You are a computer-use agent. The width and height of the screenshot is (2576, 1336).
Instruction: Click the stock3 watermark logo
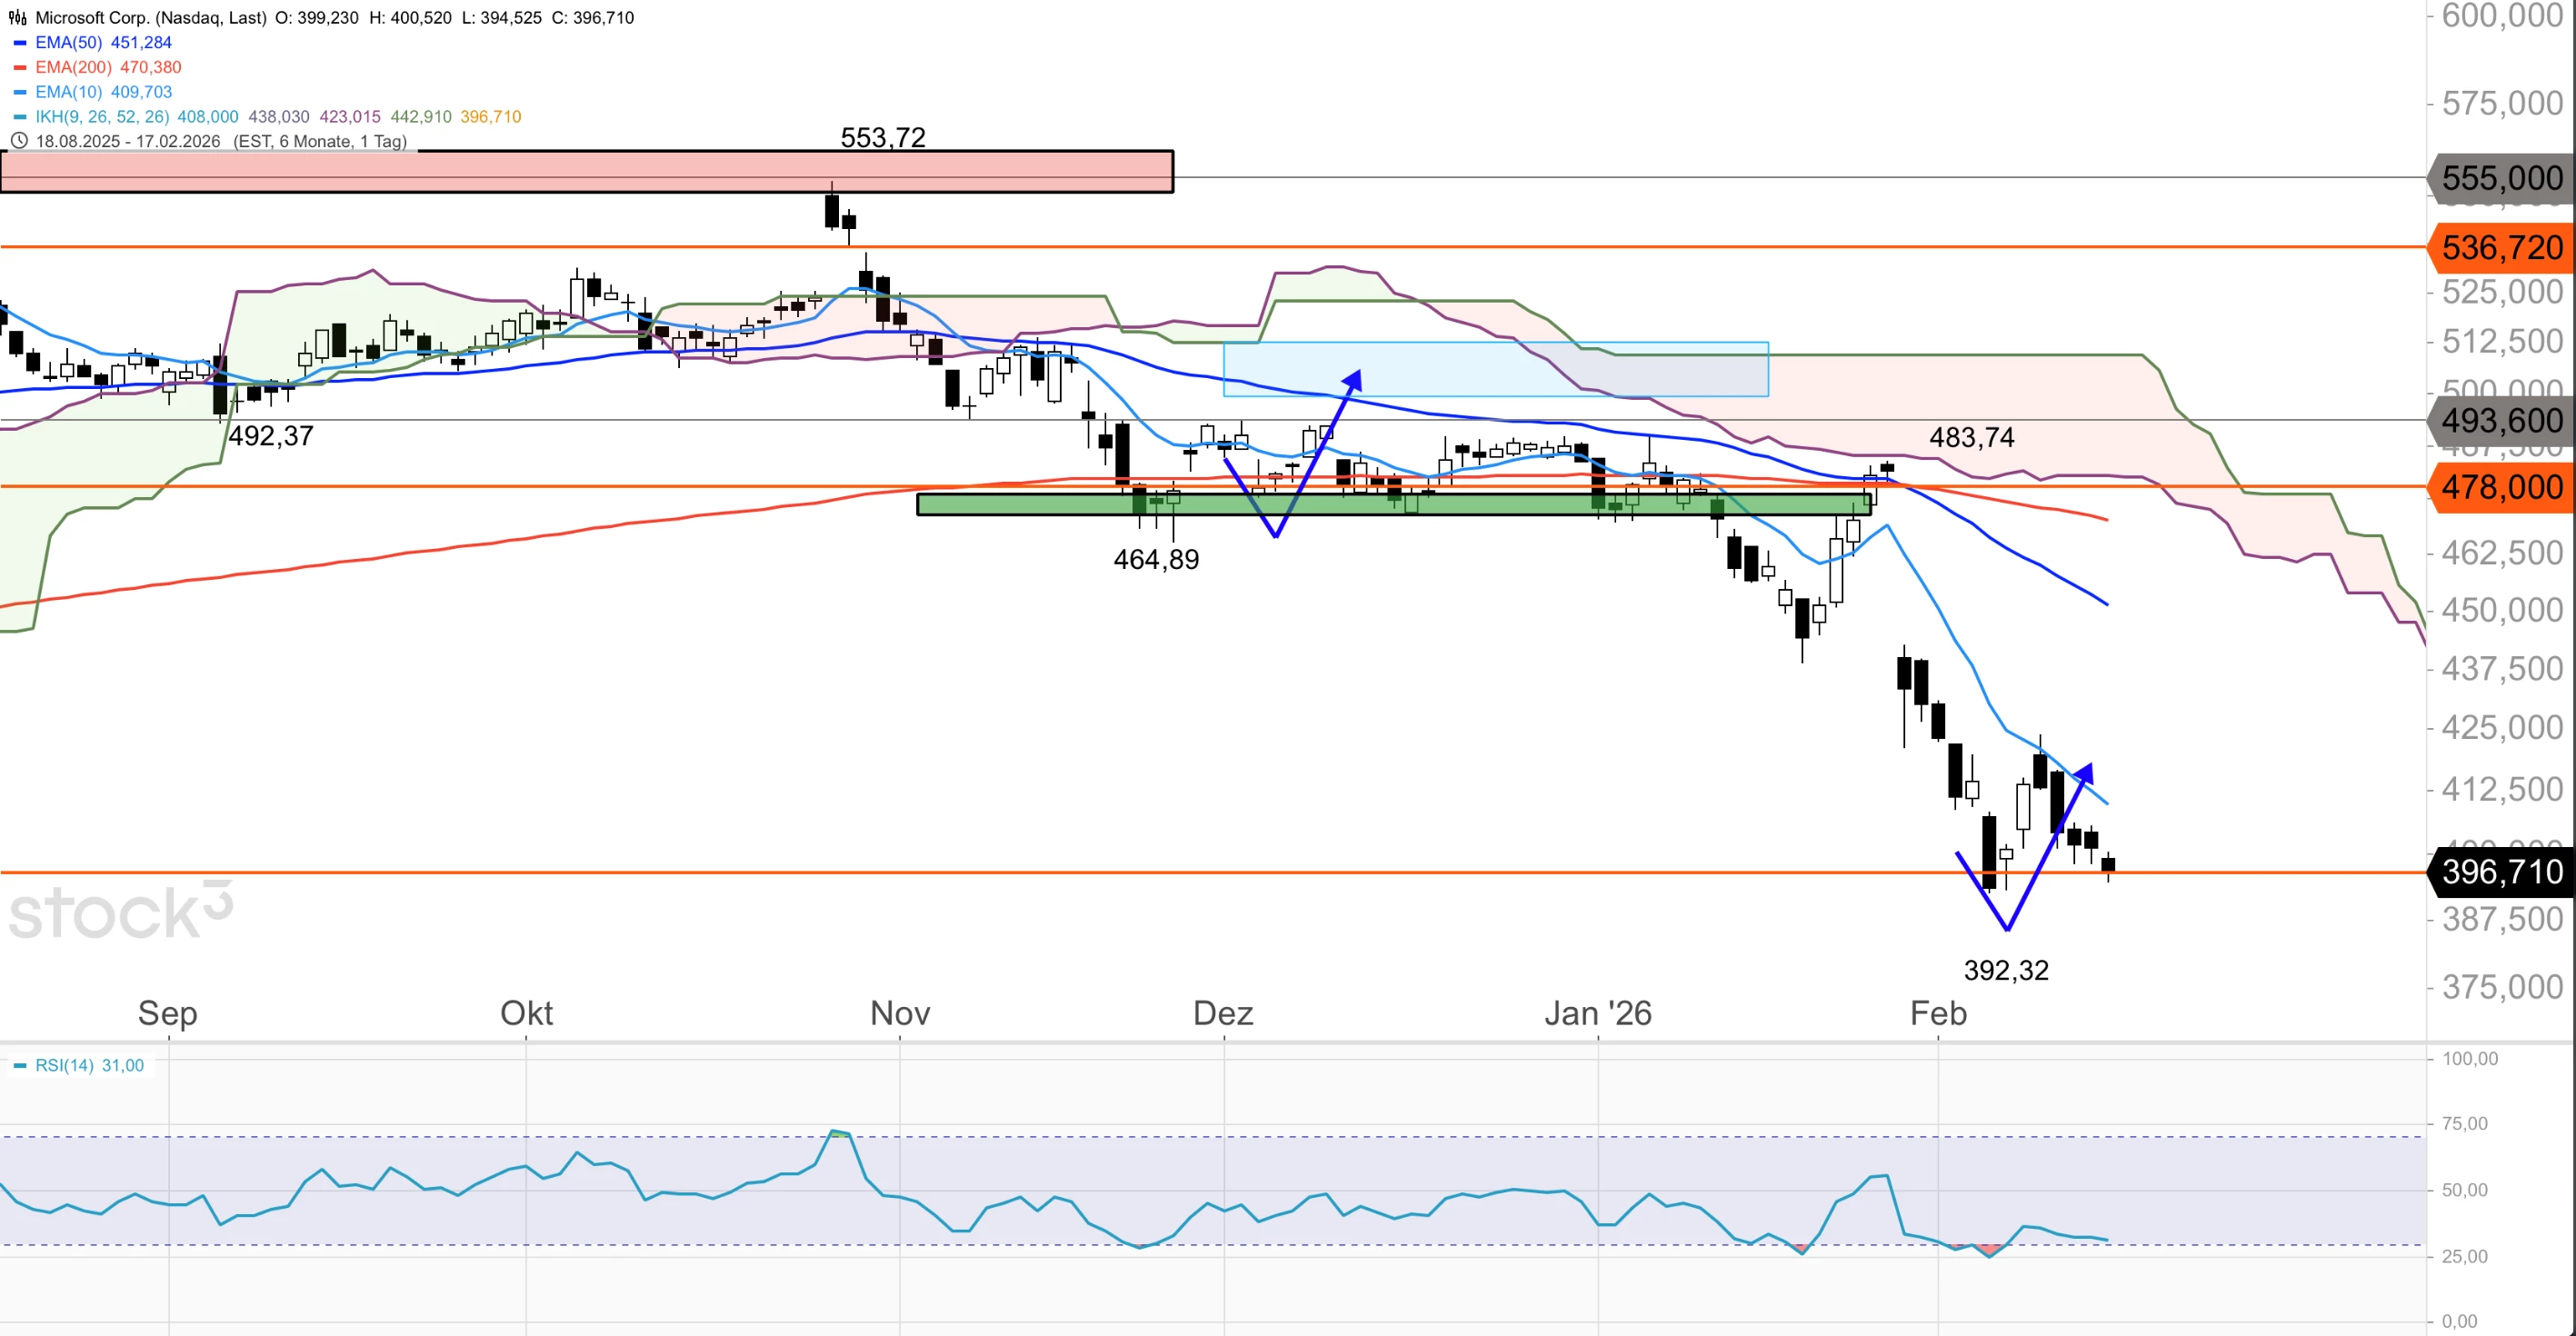click(120, 911)
